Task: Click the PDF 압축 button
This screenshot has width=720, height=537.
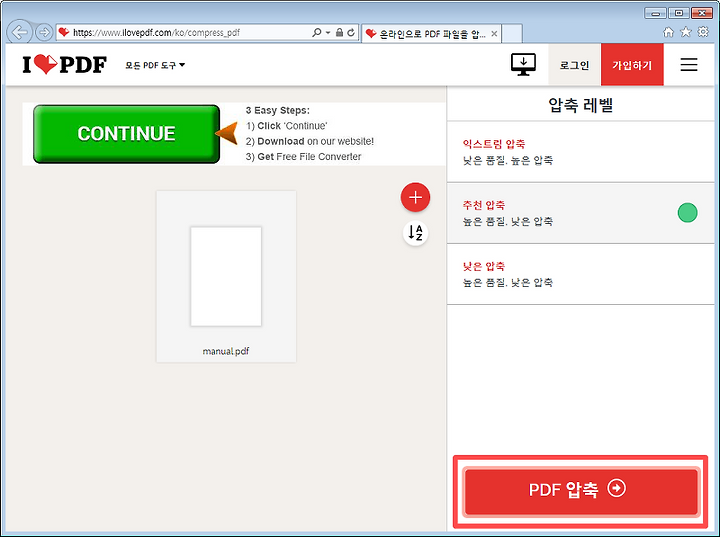Action: click(x=580, y=490)
